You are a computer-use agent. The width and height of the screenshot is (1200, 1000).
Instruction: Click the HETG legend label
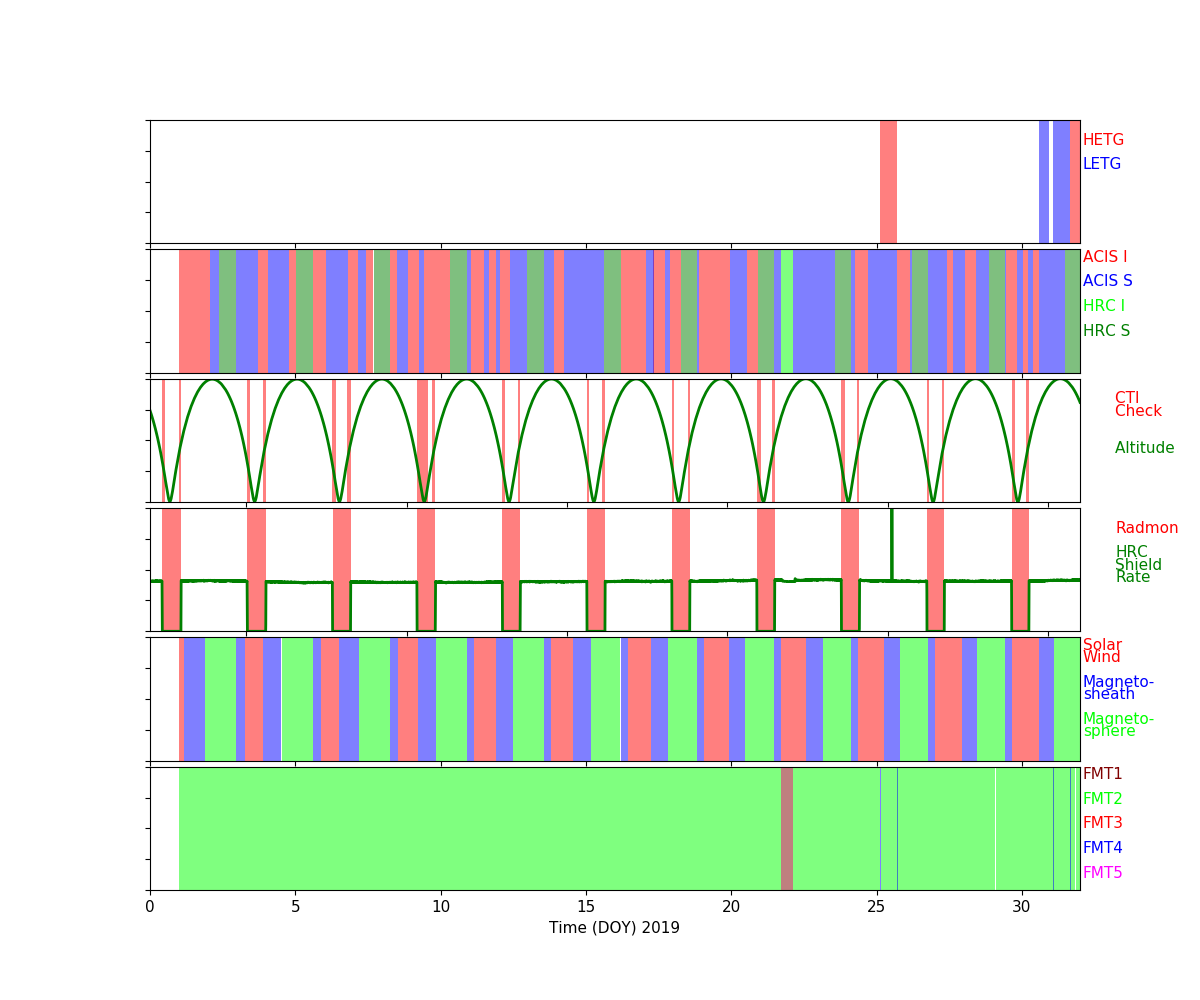point(1103,140)
